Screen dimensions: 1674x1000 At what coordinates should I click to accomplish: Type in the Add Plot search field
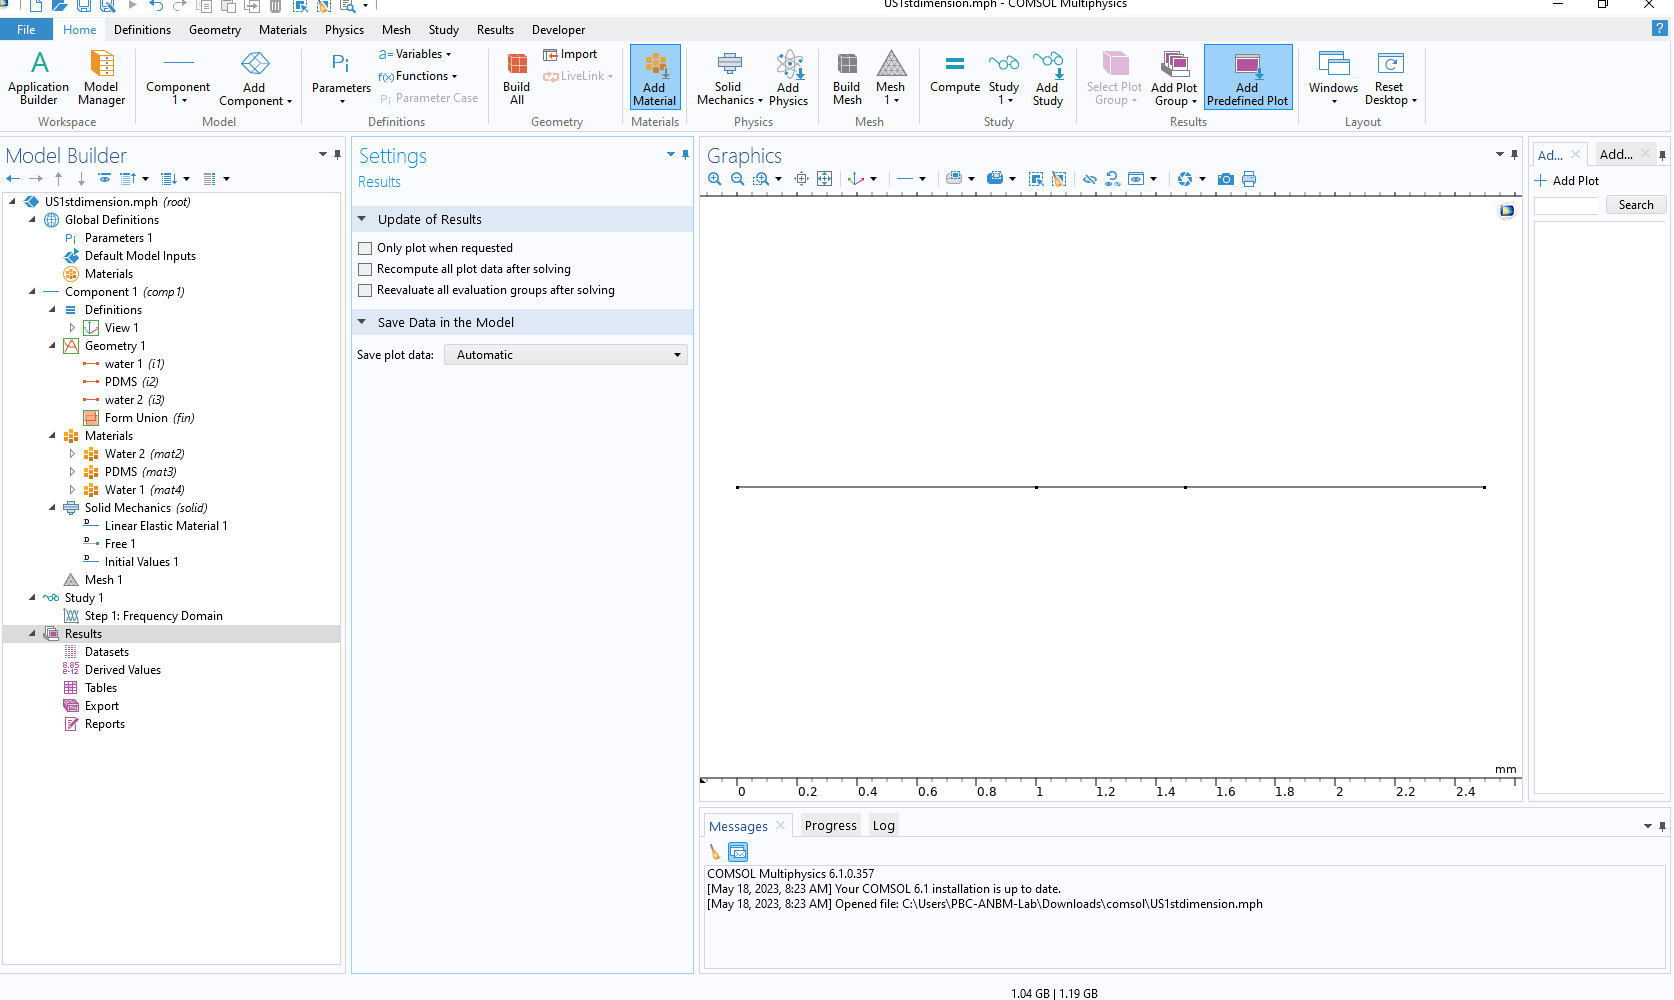pyautogui.click(x=1567, y=205)
